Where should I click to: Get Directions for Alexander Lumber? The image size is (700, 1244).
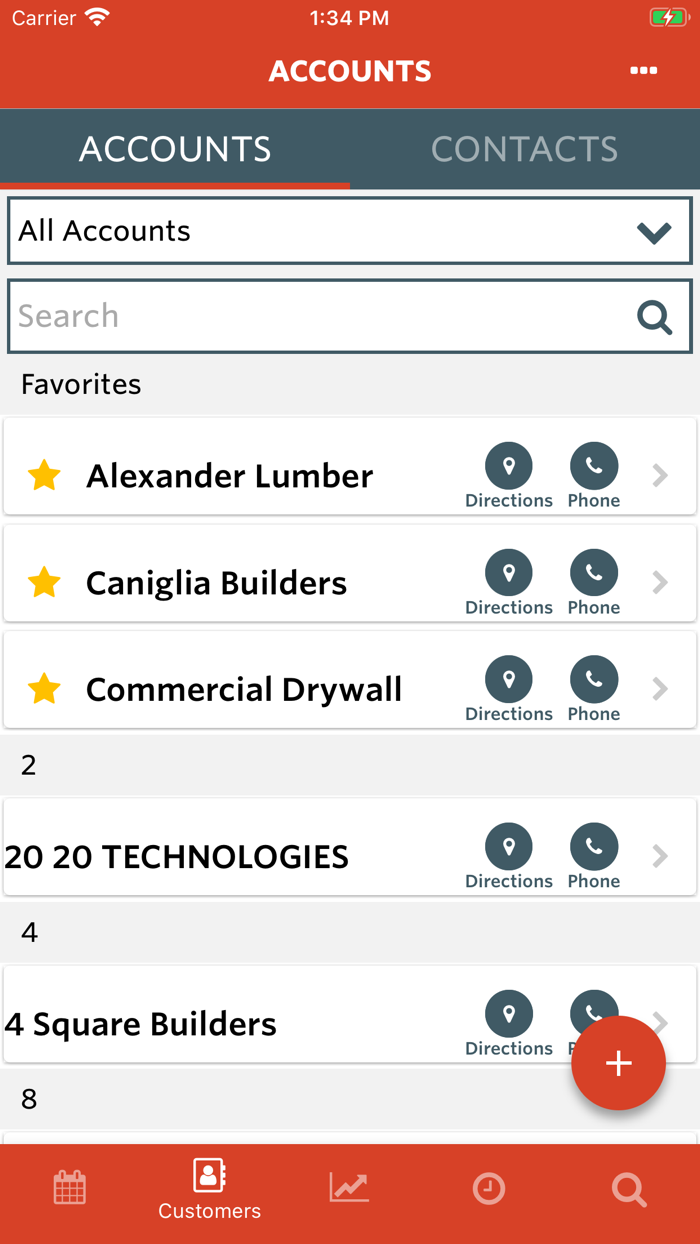pyautogui.click(x=509, y=466)
